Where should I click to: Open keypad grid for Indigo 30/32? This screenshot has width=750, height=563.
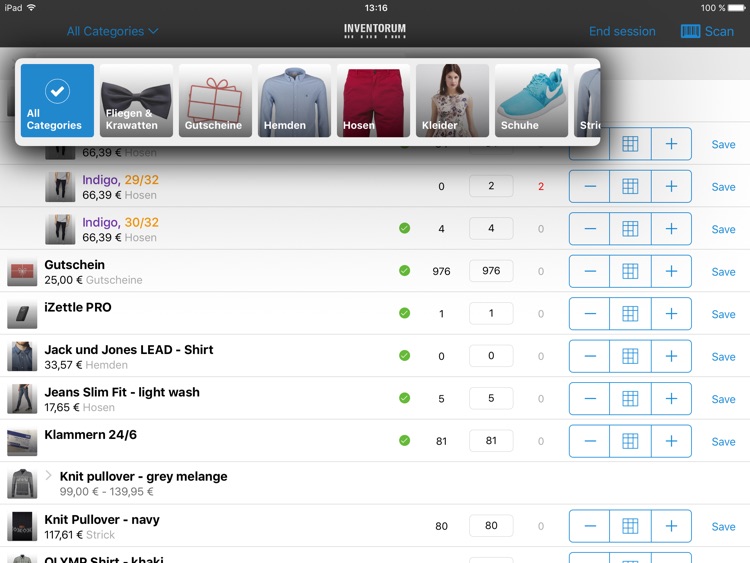pos(630,229)
